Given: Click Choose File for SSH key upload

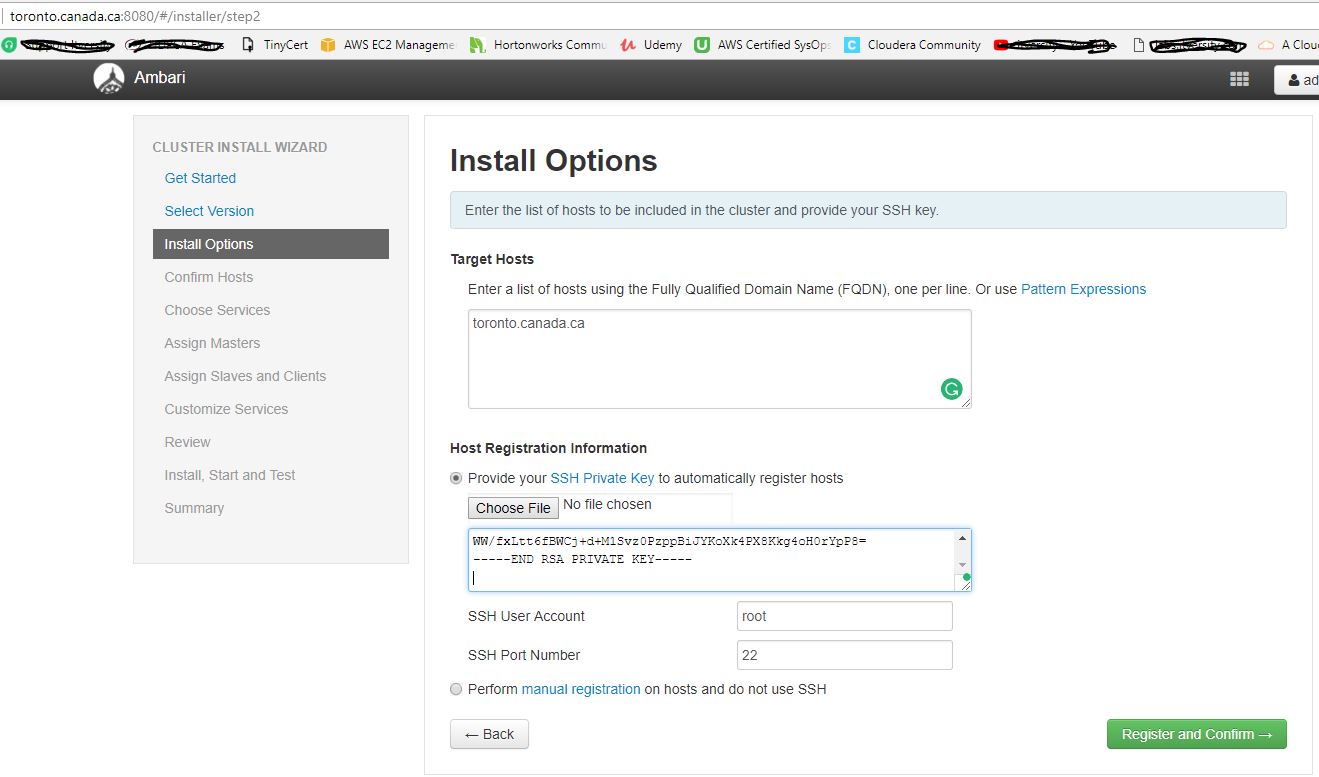Looking at the screenshot, I should pos(513,507).
